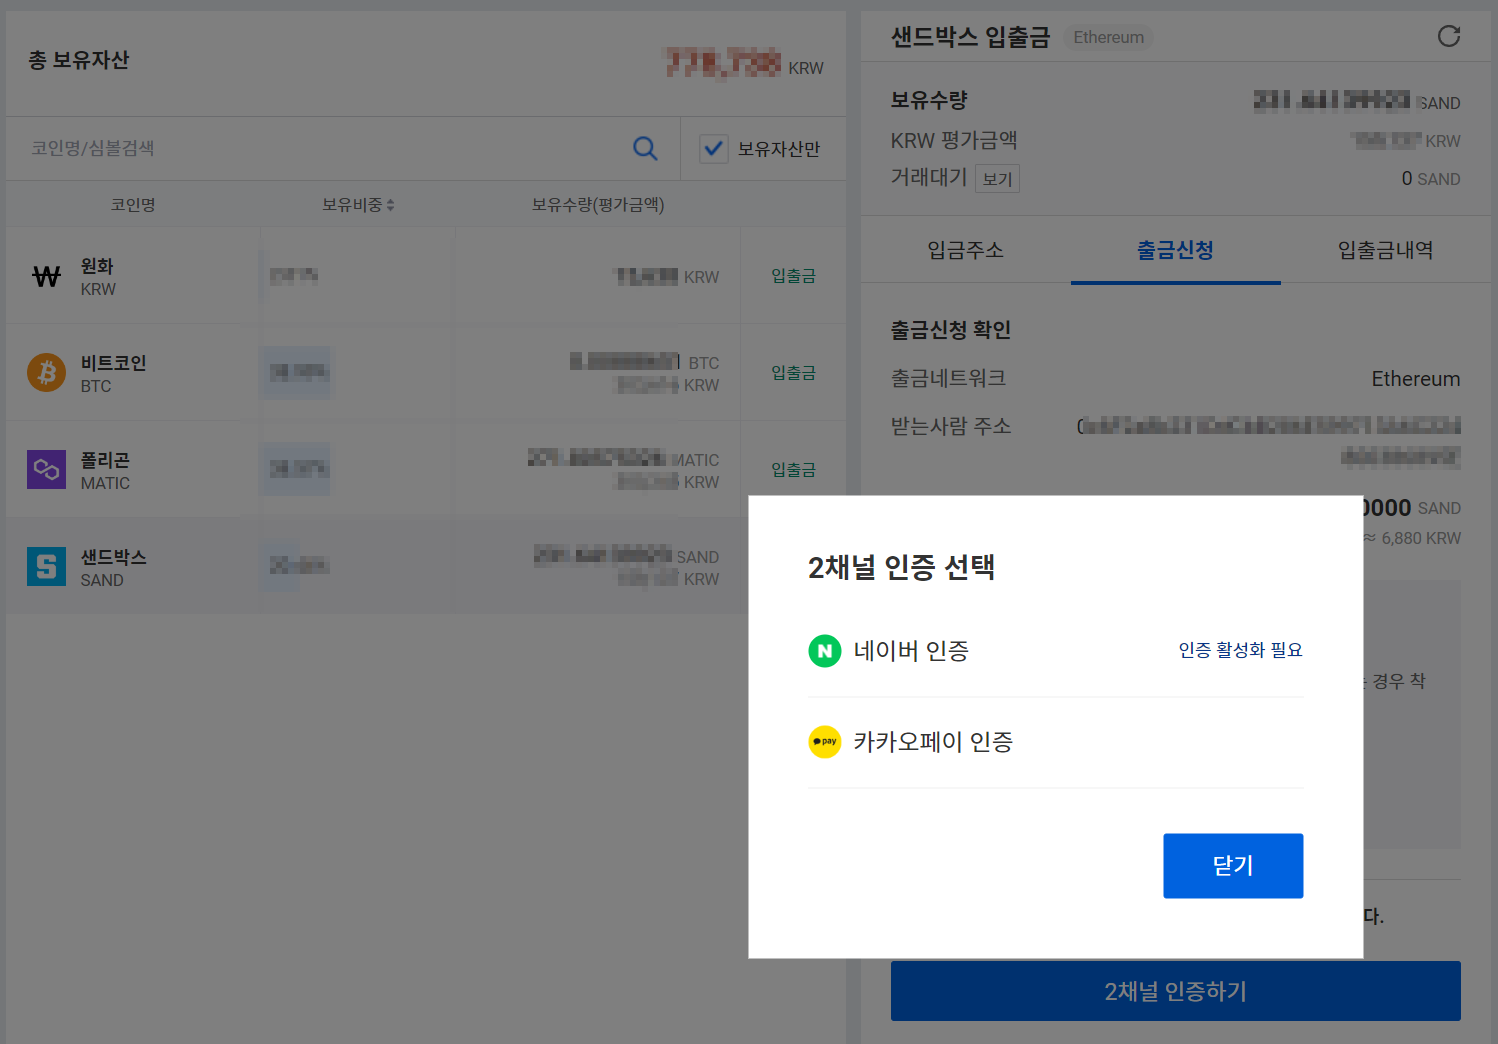This screenshot has height=1044, width=1498.
Task: Click the KRW won symbol icon
Action: (46, 276)
